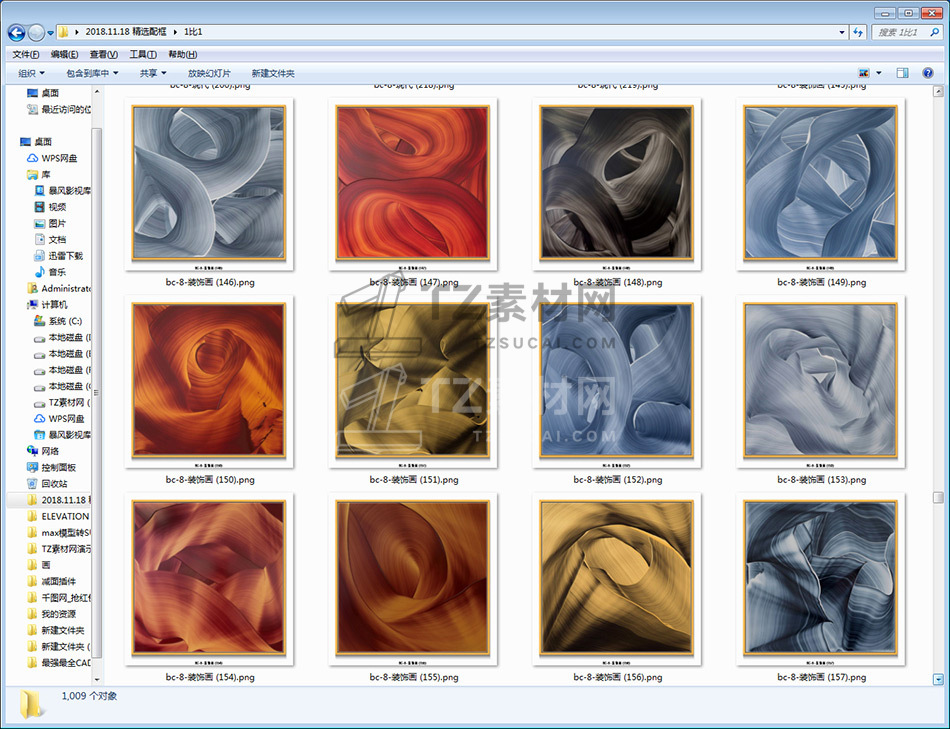This screenshot has width=950, height=729.
Task: Click the file list scroll down arrow
Action: pos(938,679)
